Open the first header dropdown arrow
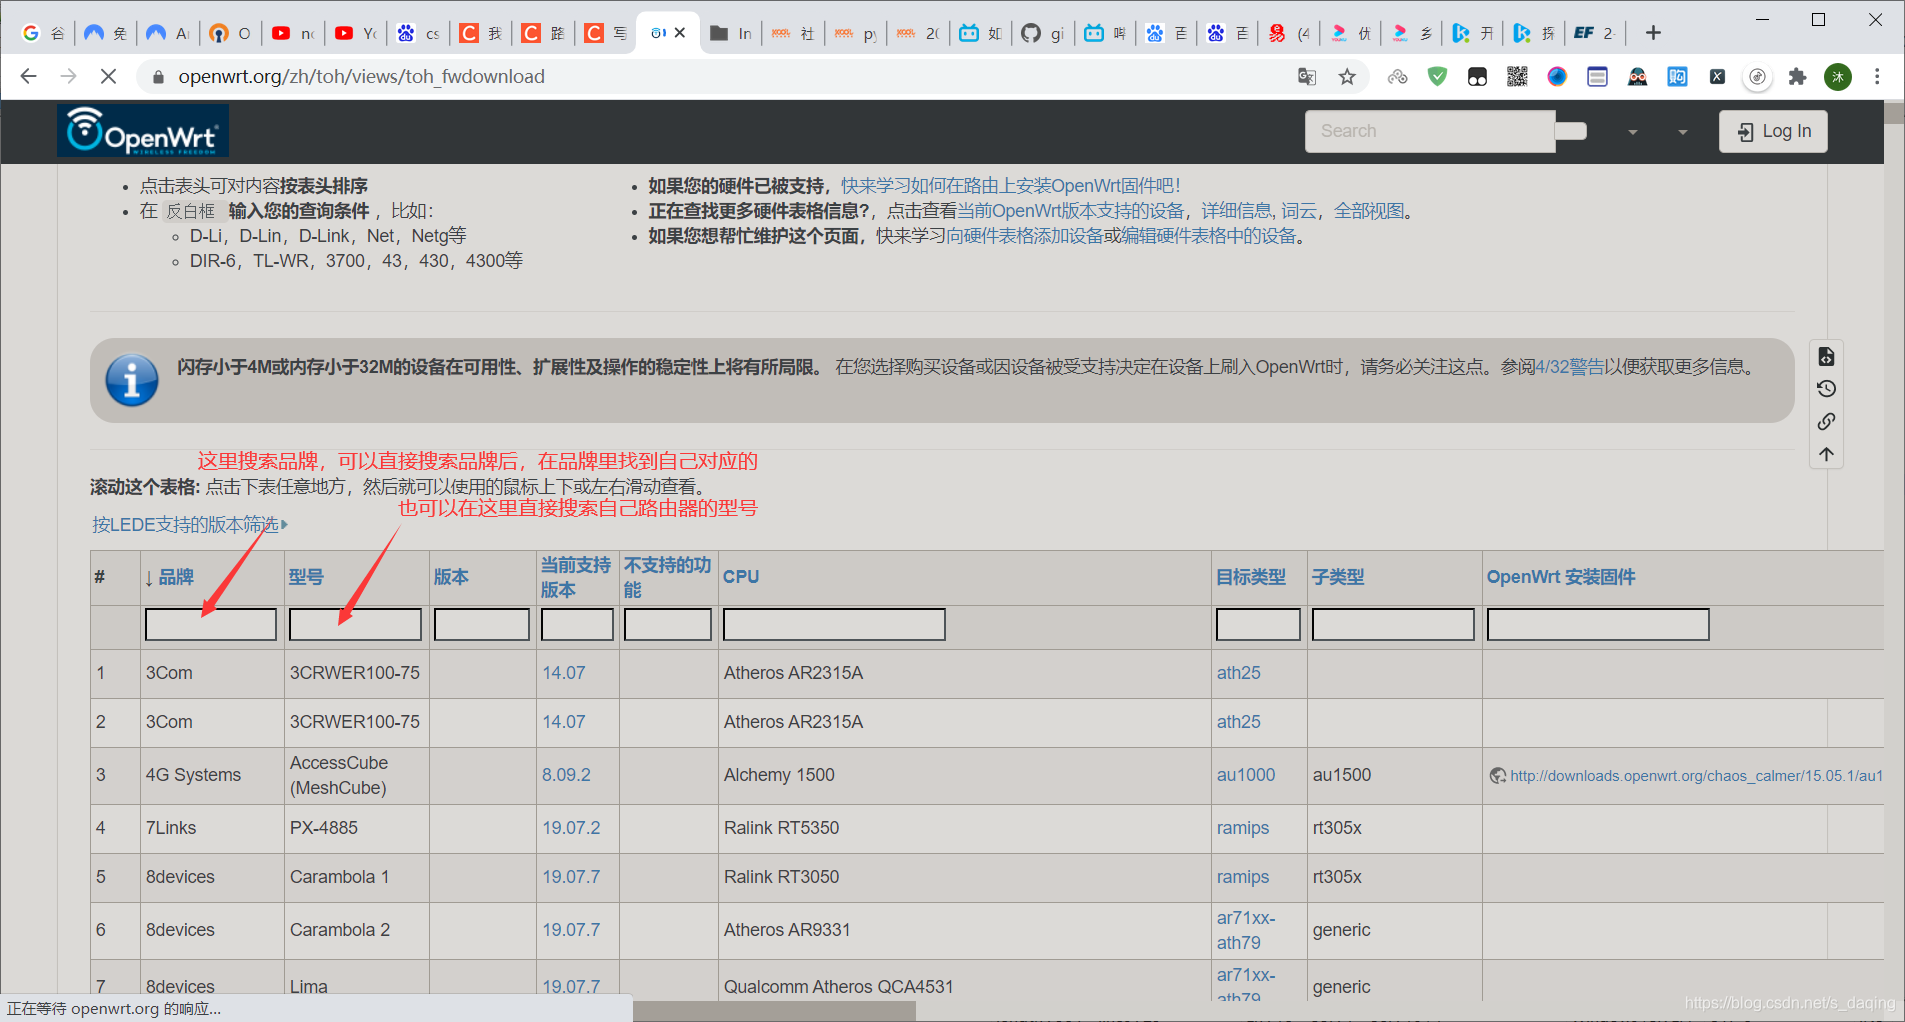The height and width of the screenshot is (1022, 1905). click(x=1633, y=132)
